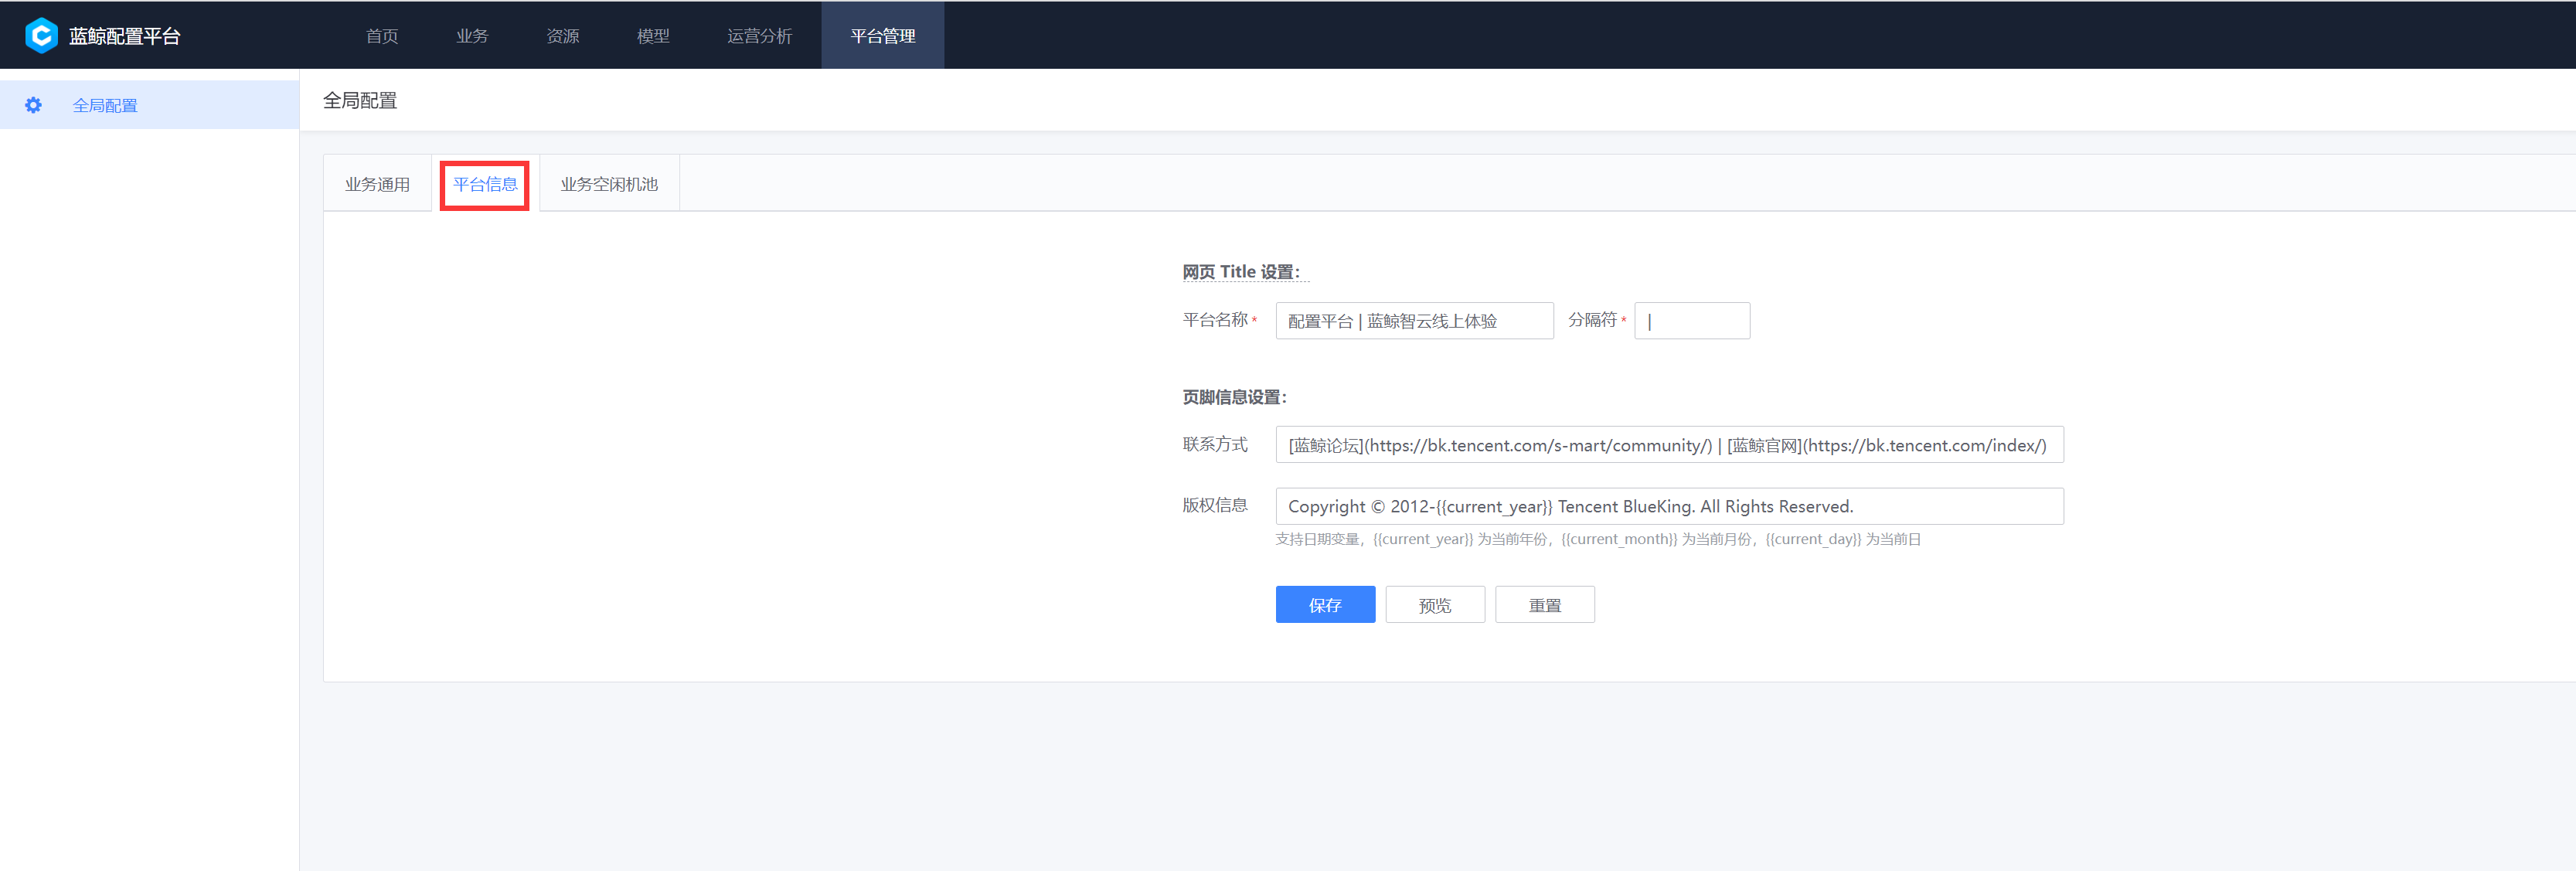Click the 页脚信息设置 heading
This screenshot has height=871, width=2576.
pyautogui.click(x=1234, y=397)
